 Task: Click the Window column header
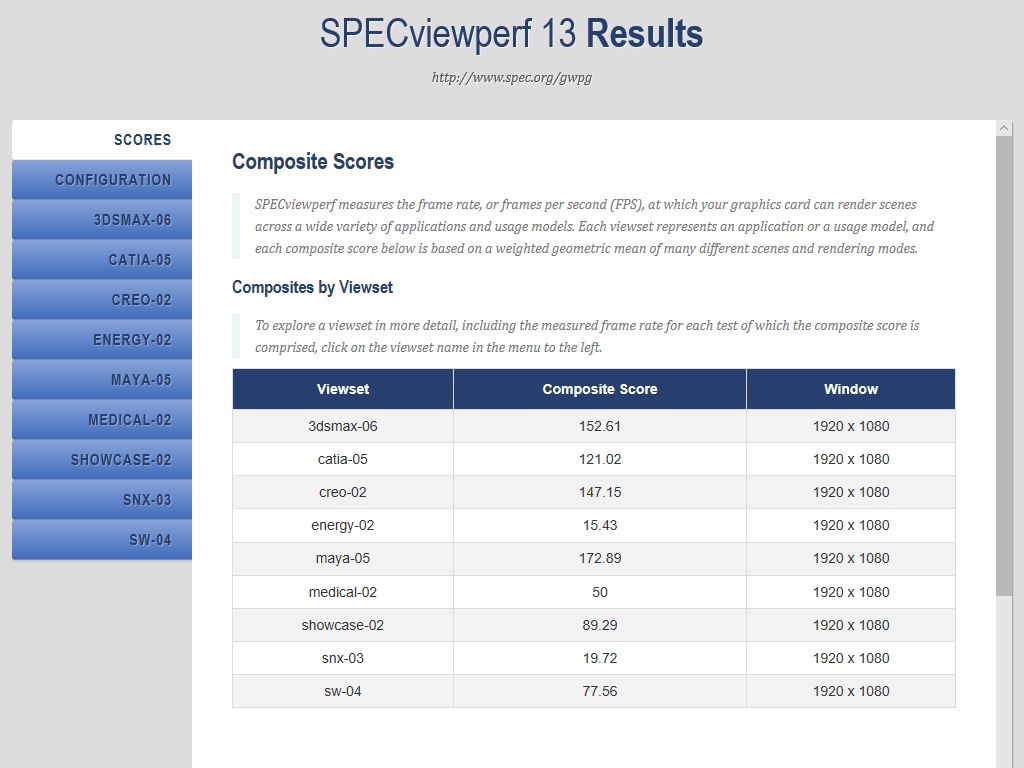pos(851,389)
